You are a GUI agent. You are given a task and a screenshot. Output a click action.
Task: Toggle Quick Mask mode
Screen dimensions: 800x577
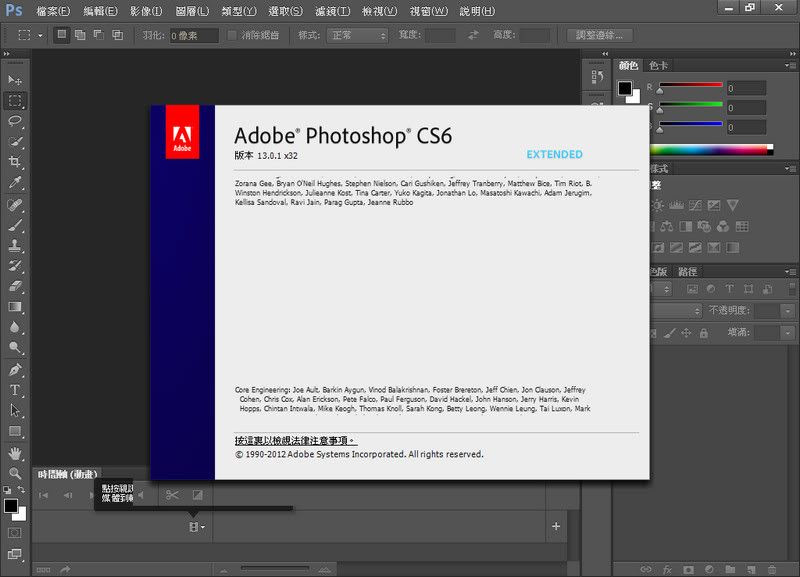[x=15, y=533]
